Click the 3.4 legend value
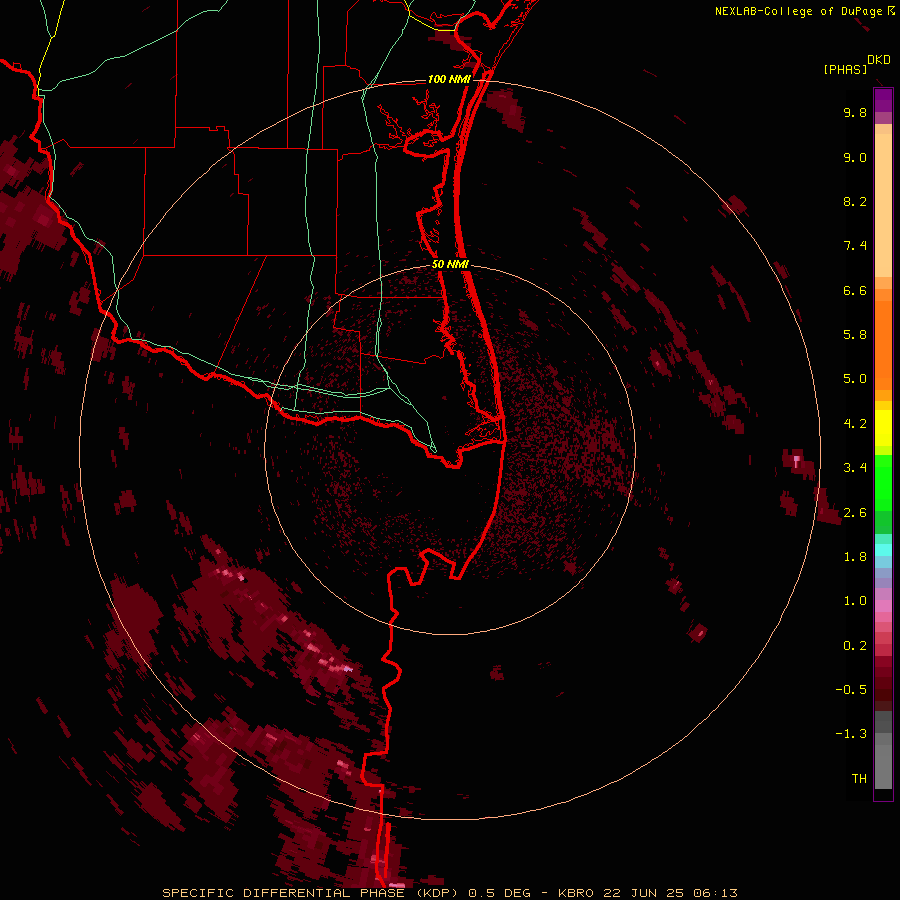 [x=855, y=468]
